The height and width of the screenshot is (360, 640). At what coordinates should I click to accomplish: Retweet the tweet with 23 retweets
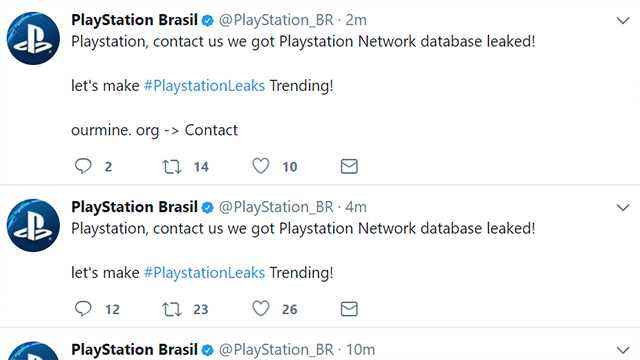[171, 309]
